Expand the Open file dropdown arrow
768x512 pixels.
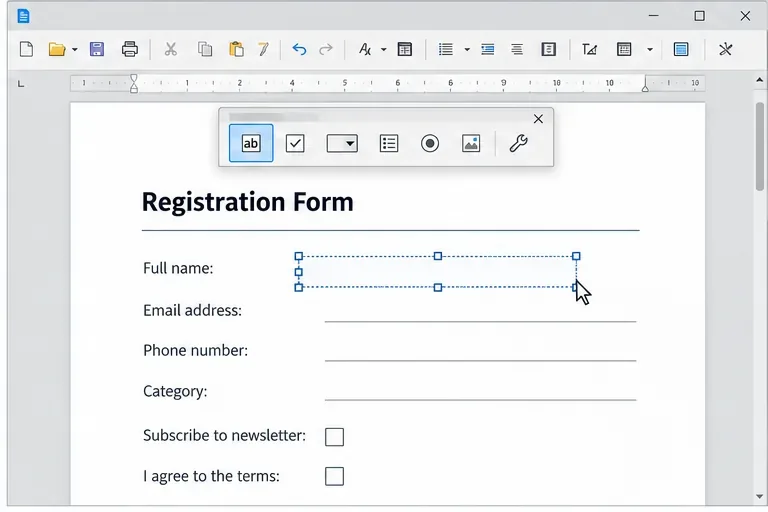[74, 49]
